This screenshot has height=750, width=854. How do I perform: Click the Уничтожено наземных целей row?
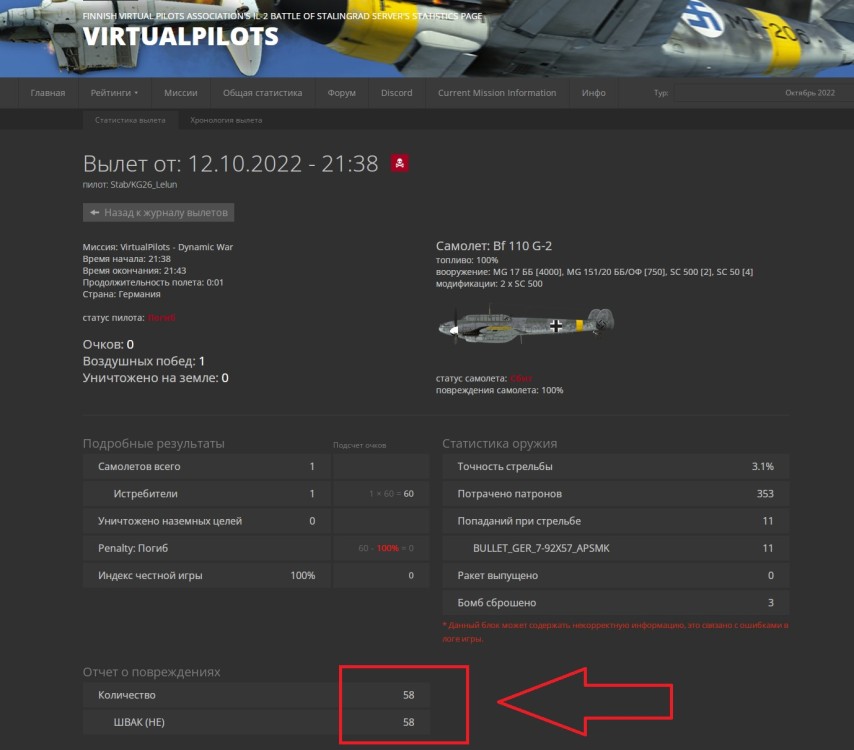click(207, 521)
